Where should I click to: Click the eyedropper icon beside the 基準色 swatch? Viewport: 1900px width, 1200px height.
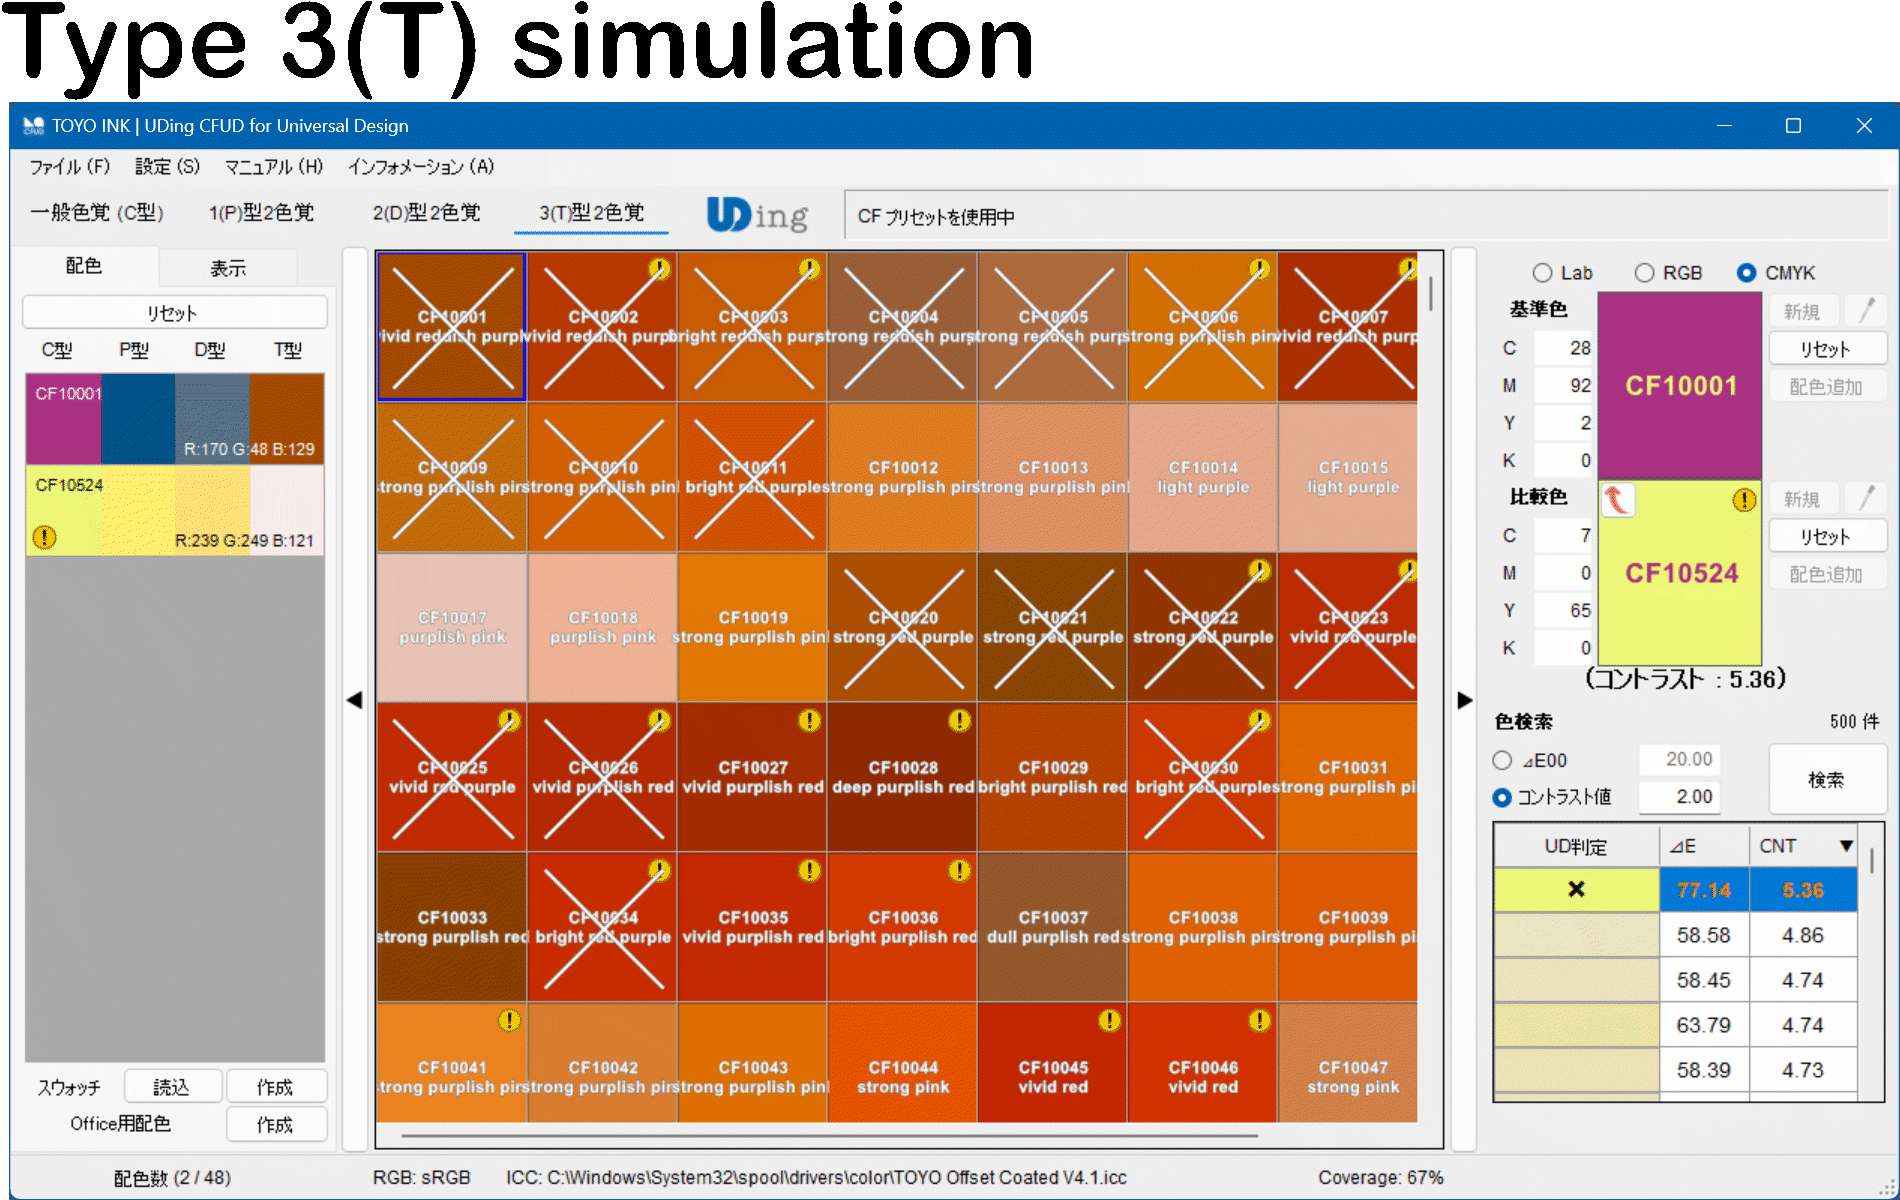[x=1866, y=311]
